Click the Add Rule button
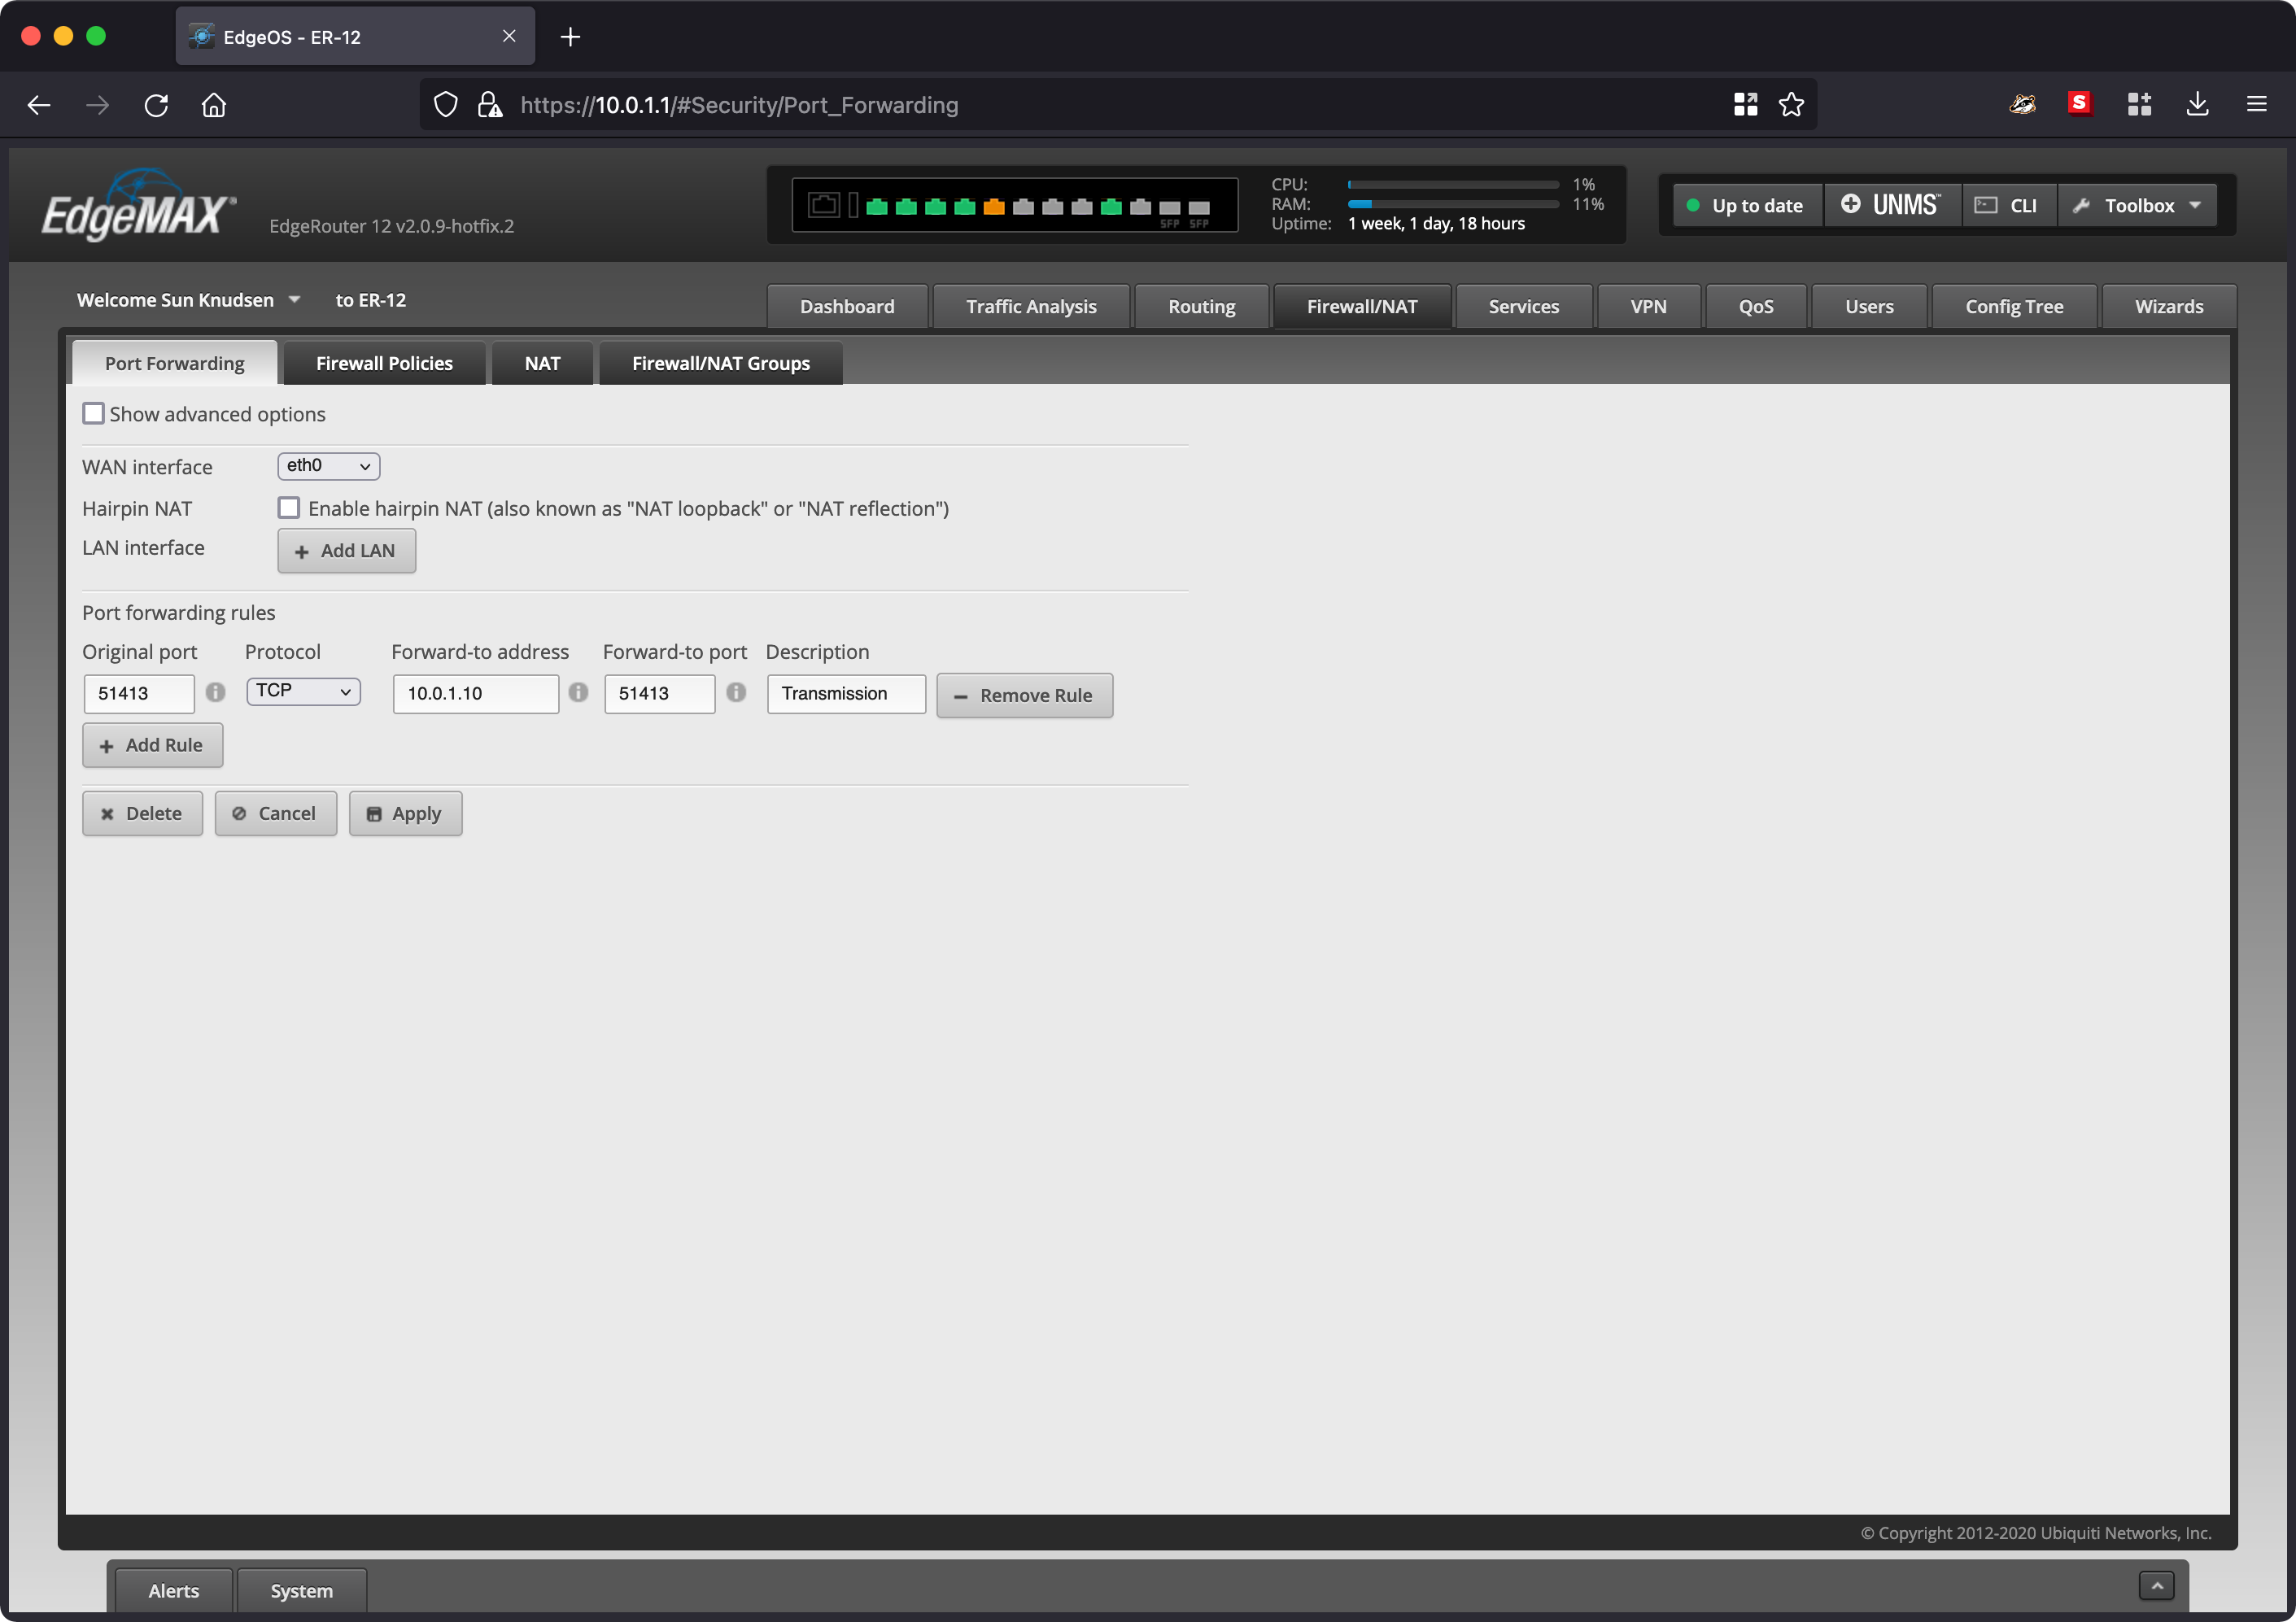 click(x=152, y=745)
